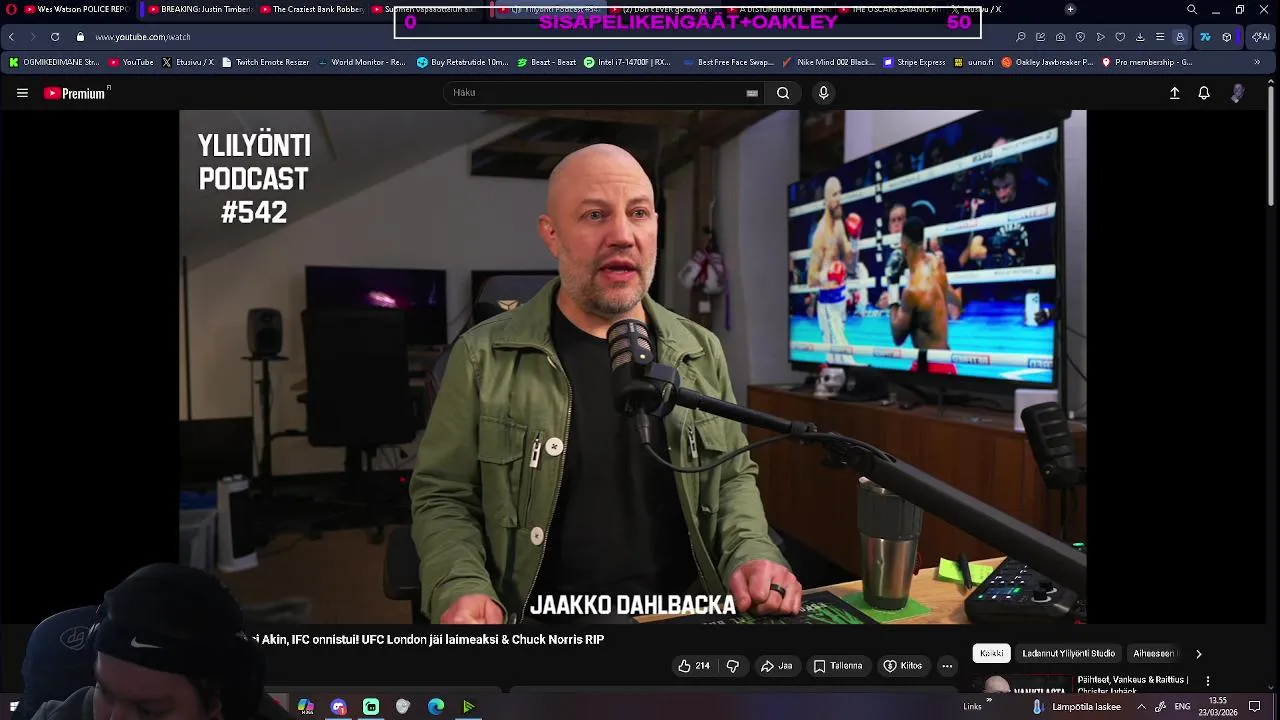Open Best Free Face Swap bookmark

[x=728, y=62]
